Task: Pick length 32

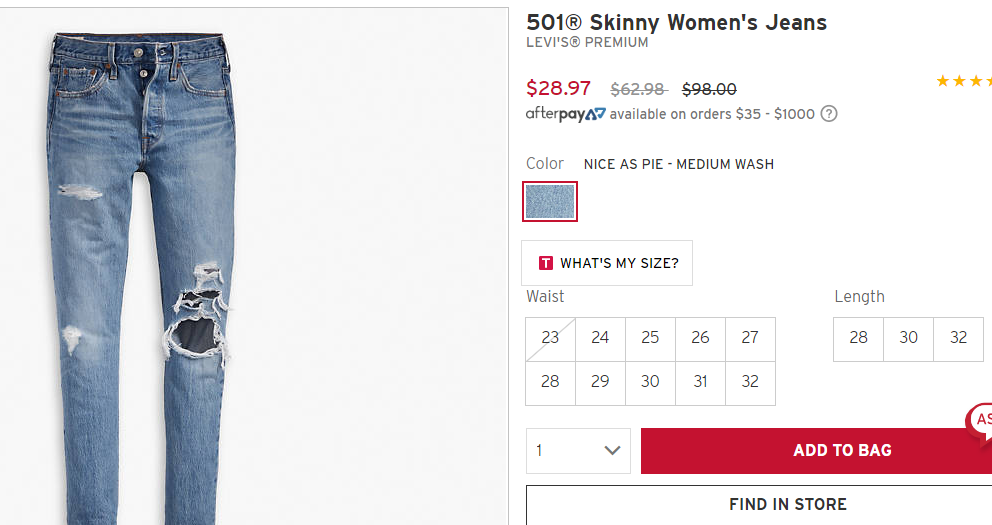Action: click(x=958, y=339)
